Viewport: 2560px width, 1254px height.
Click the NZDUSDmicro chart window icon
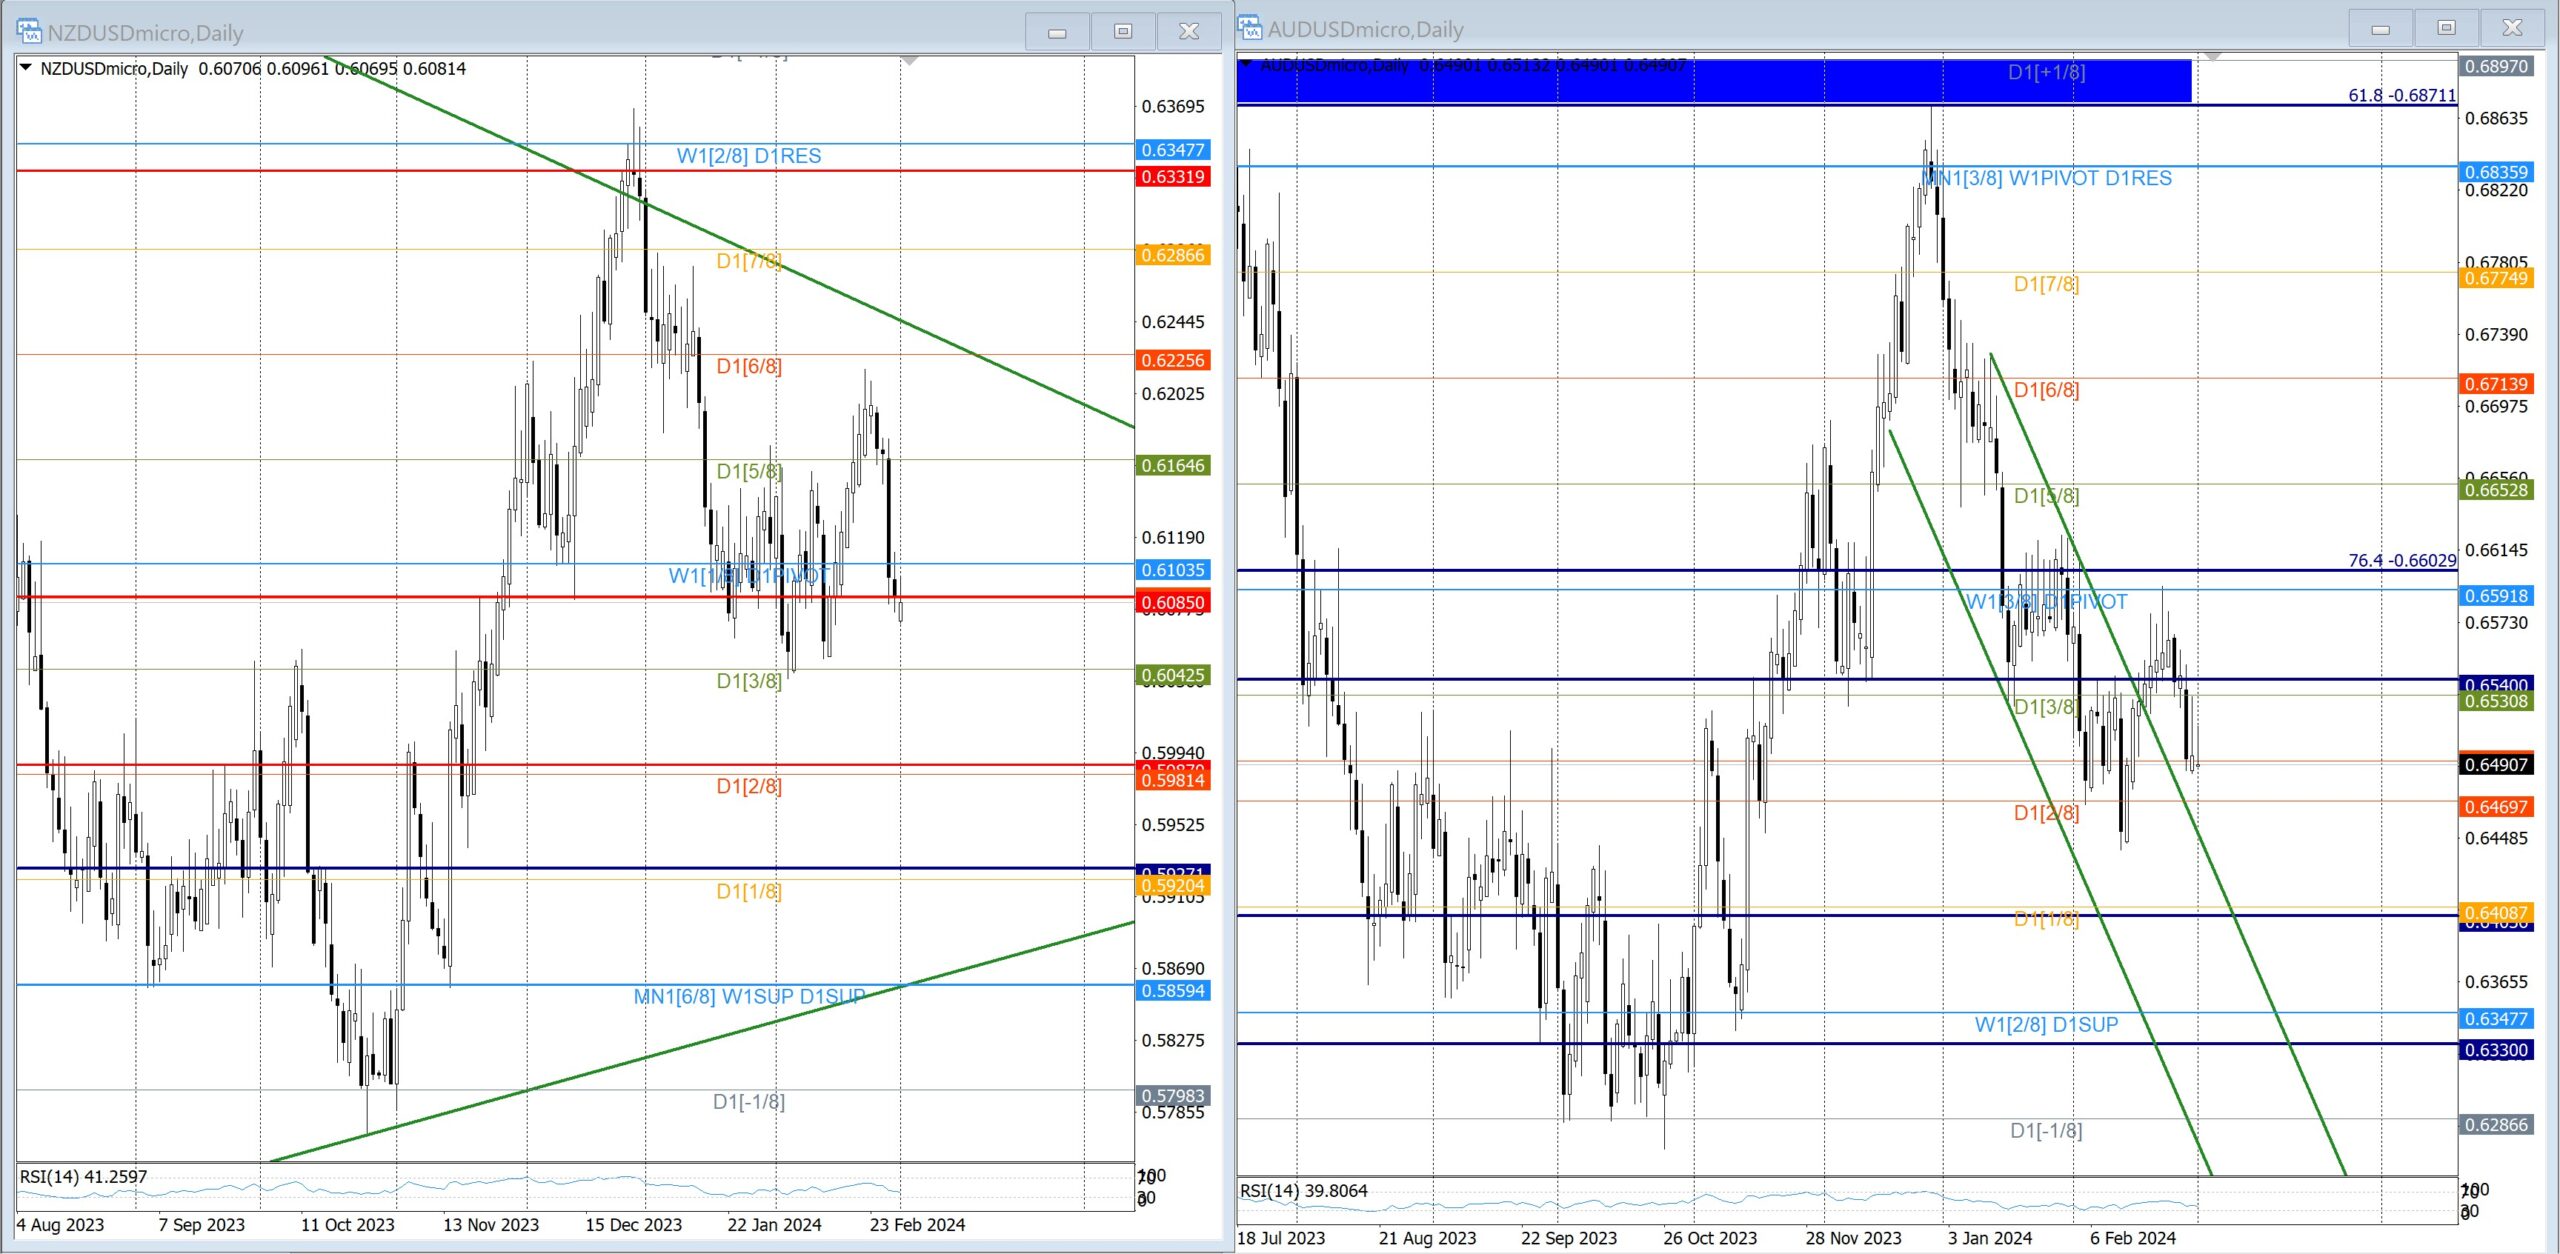(x=29, y=32)
